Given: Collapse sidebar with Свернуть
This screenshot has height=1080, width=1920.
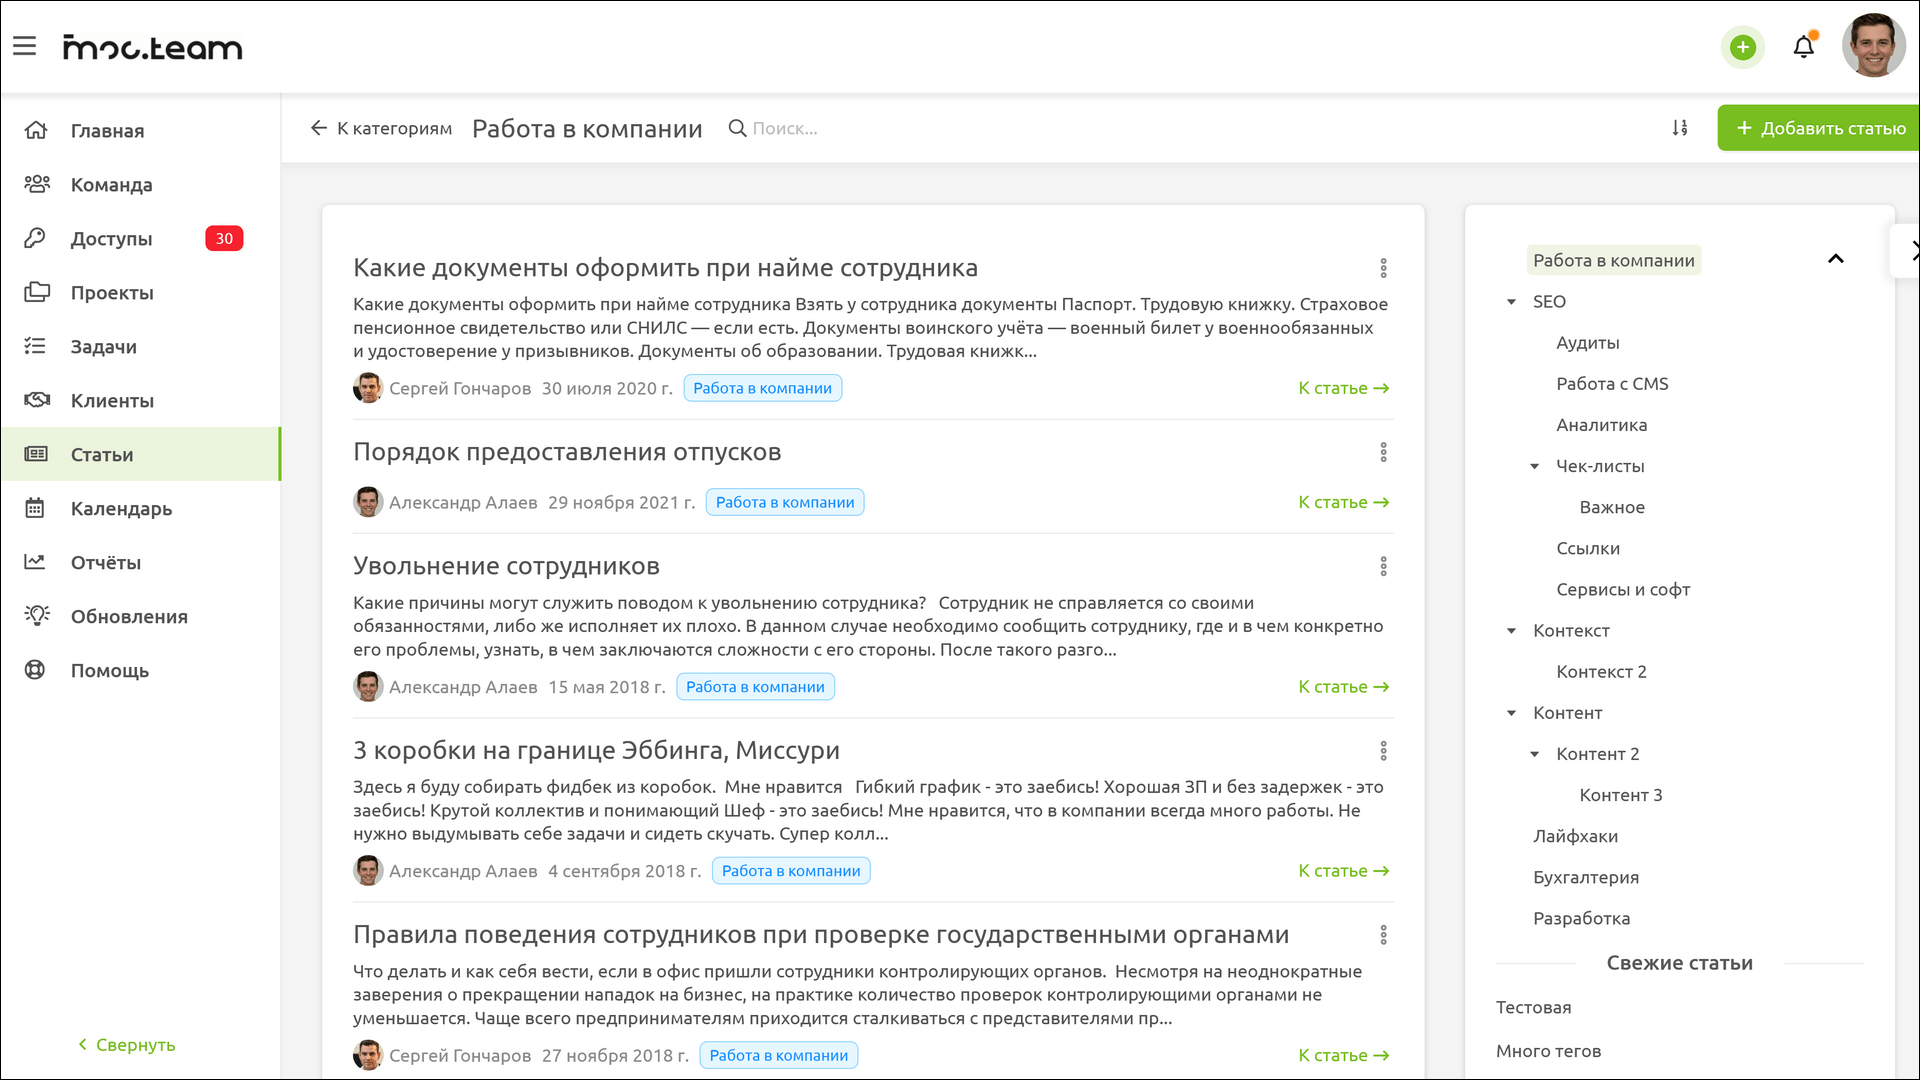Looking at the screenshot, I should click(127, 1045).
